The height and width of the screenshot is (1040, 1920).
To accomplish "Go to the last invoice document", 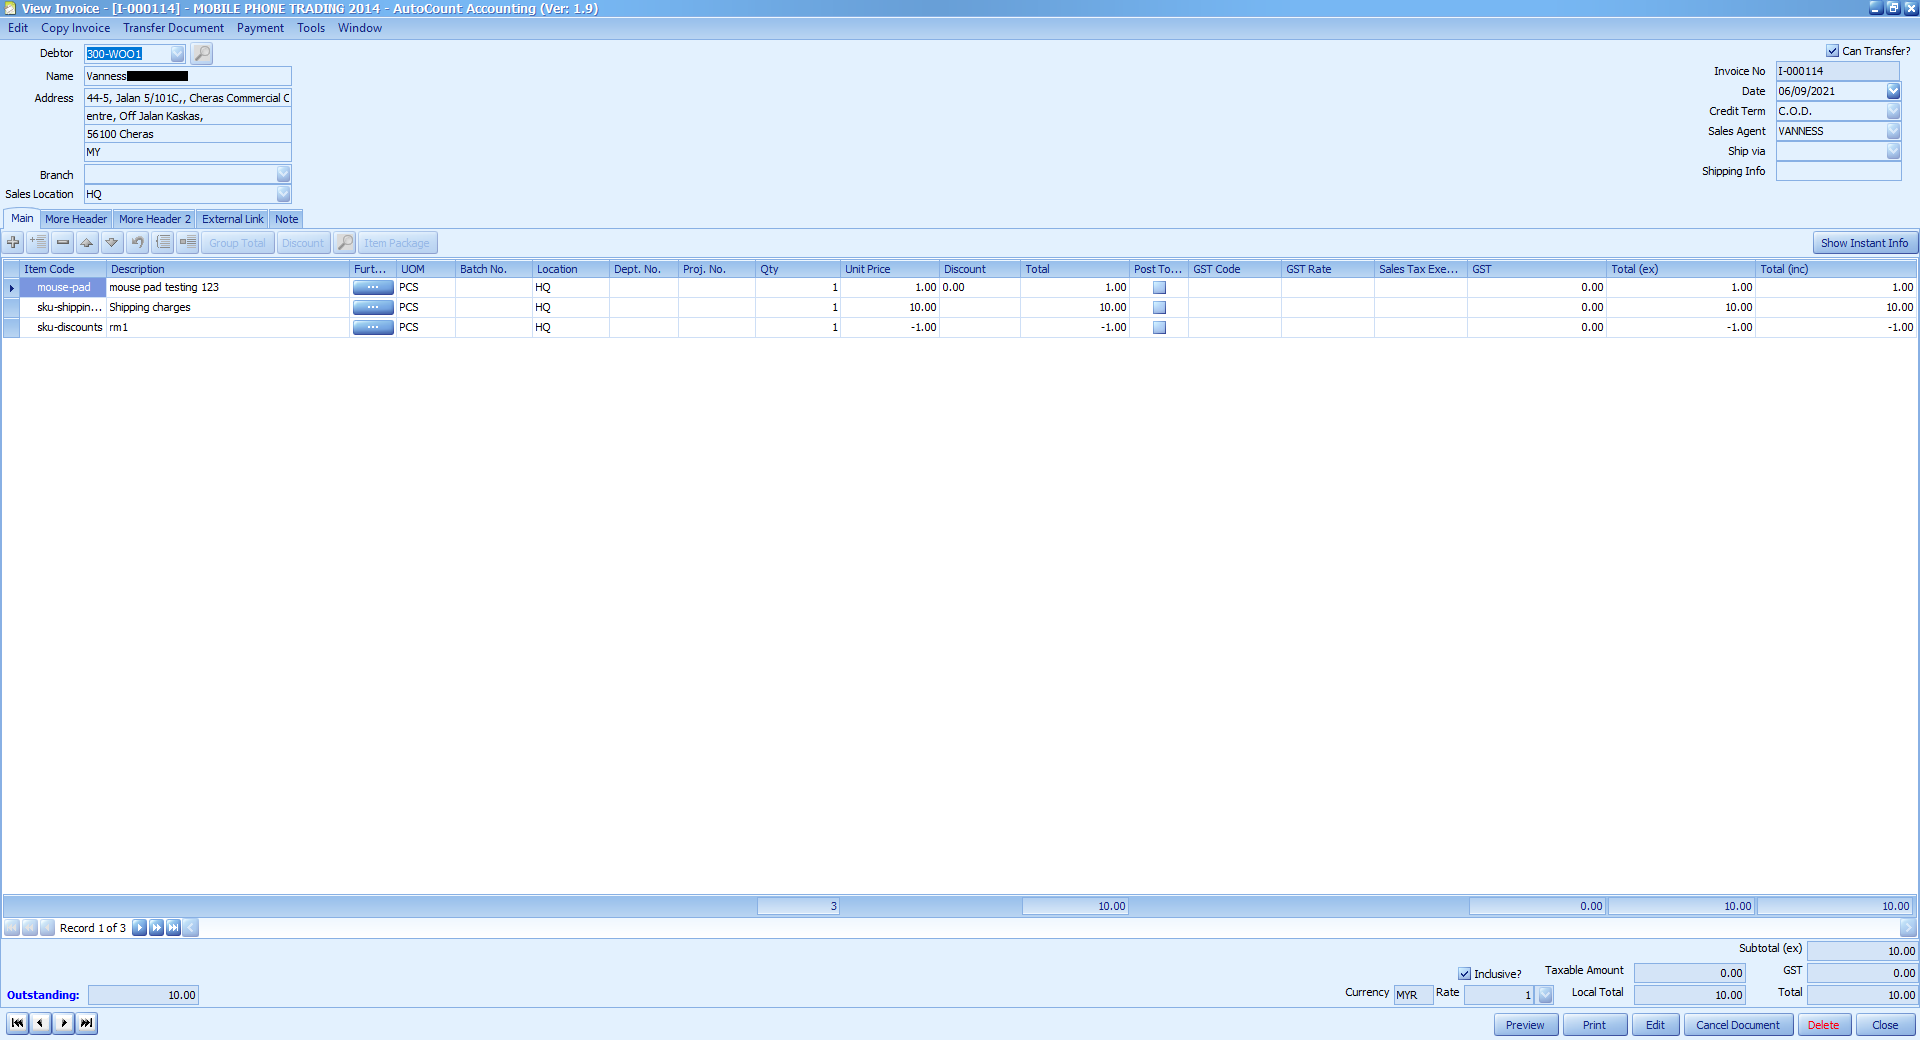I will coord(87,1023).
